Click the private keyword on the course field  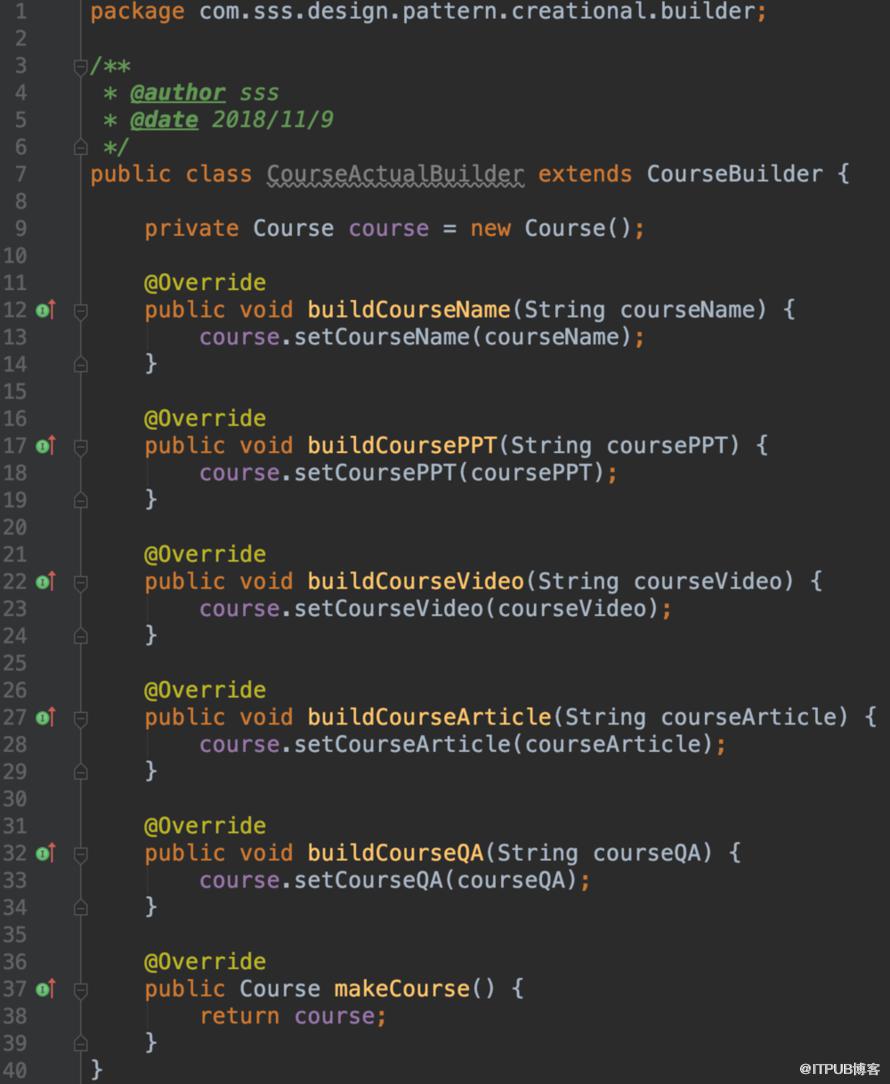(x=192, y=229)
